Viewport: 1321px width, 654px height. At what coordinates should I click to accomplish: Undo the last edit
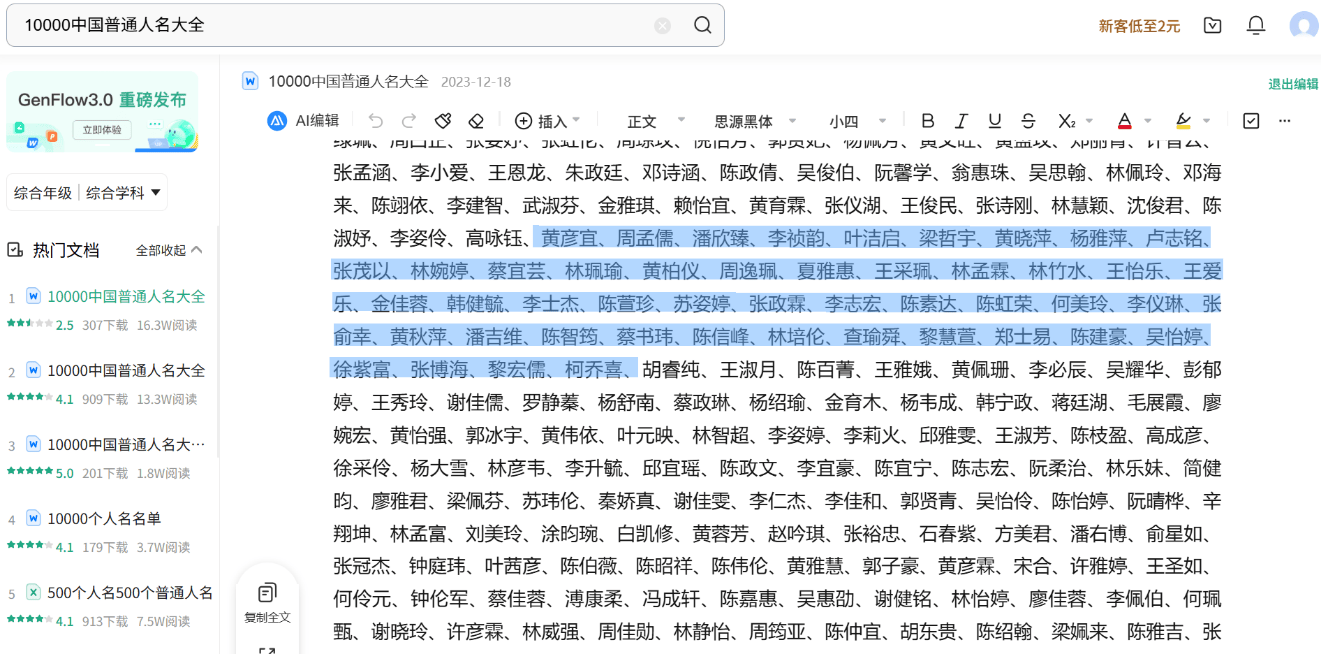375,121
